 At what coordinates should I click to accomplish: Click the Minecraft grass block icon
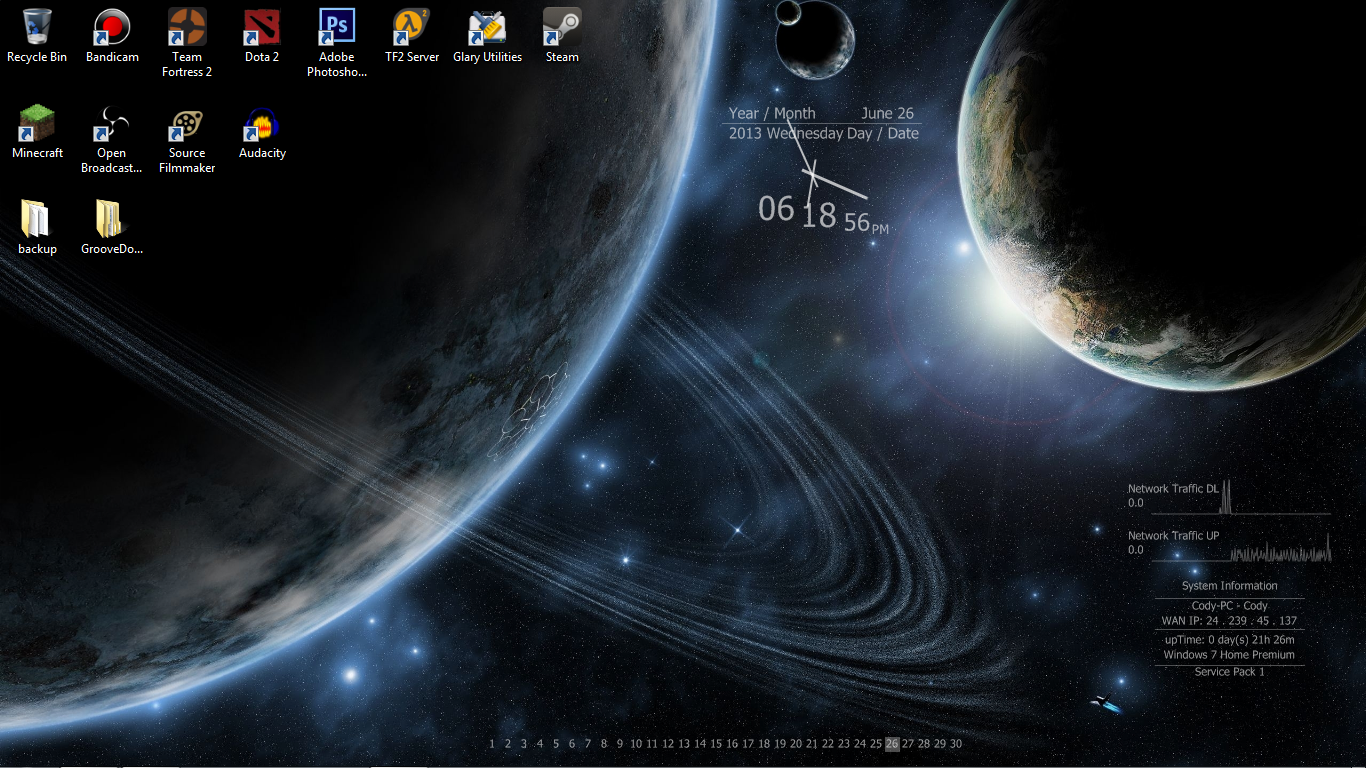pos(37,123)
